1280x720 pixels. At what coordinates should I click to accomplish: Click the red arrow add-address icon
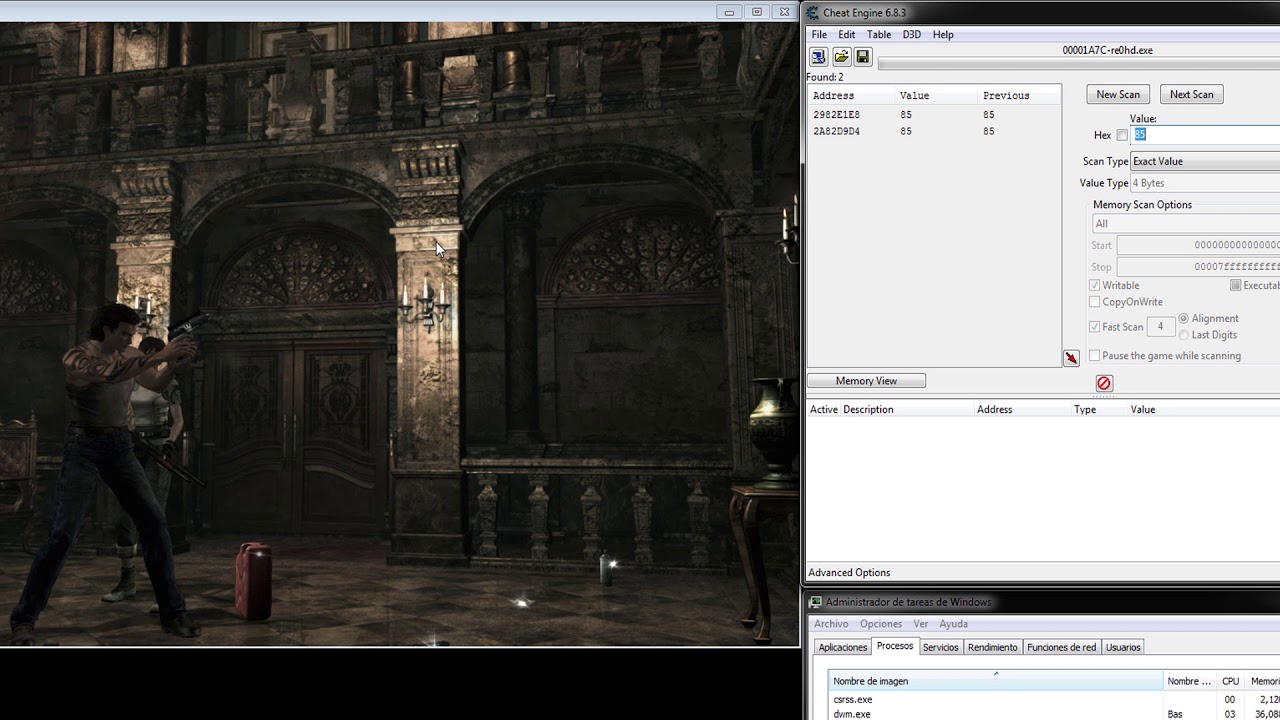point(1071,358)
